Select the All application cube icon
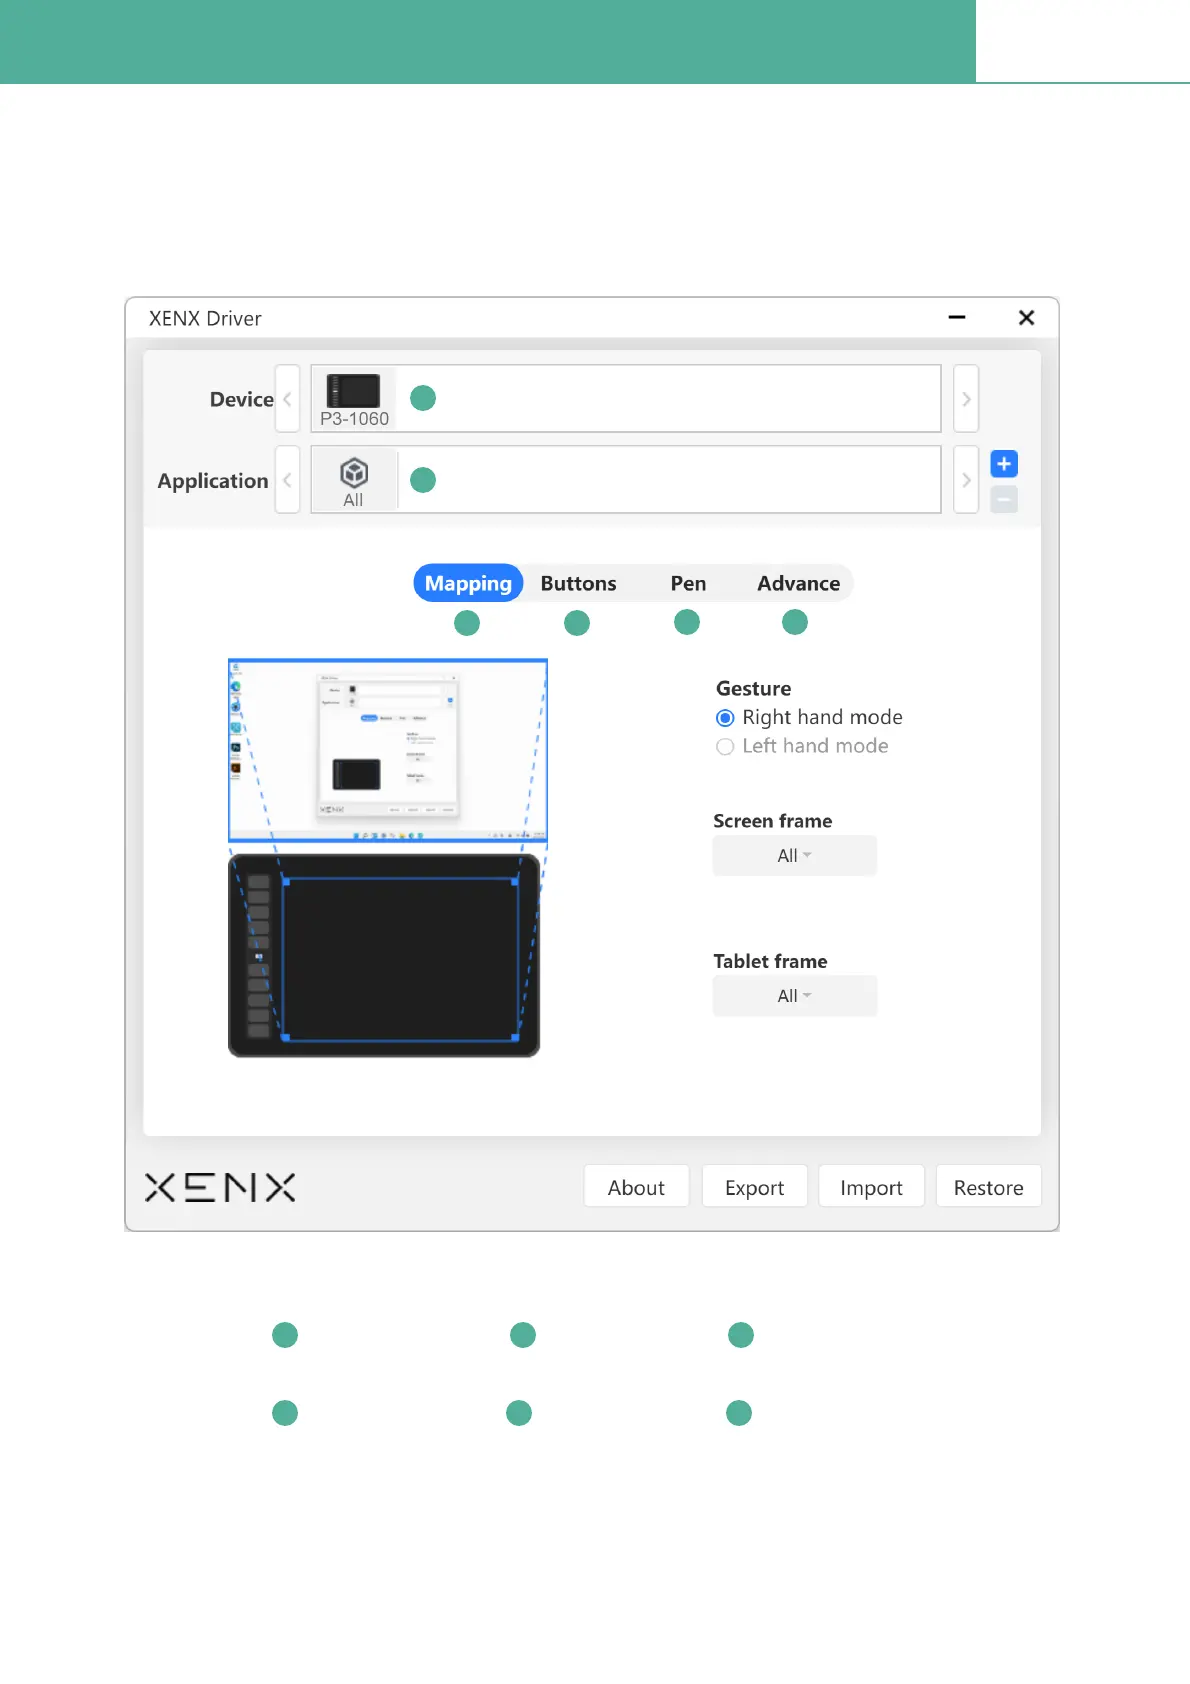The height and width of the screenshot is (1684, 1190). [354, 480]
